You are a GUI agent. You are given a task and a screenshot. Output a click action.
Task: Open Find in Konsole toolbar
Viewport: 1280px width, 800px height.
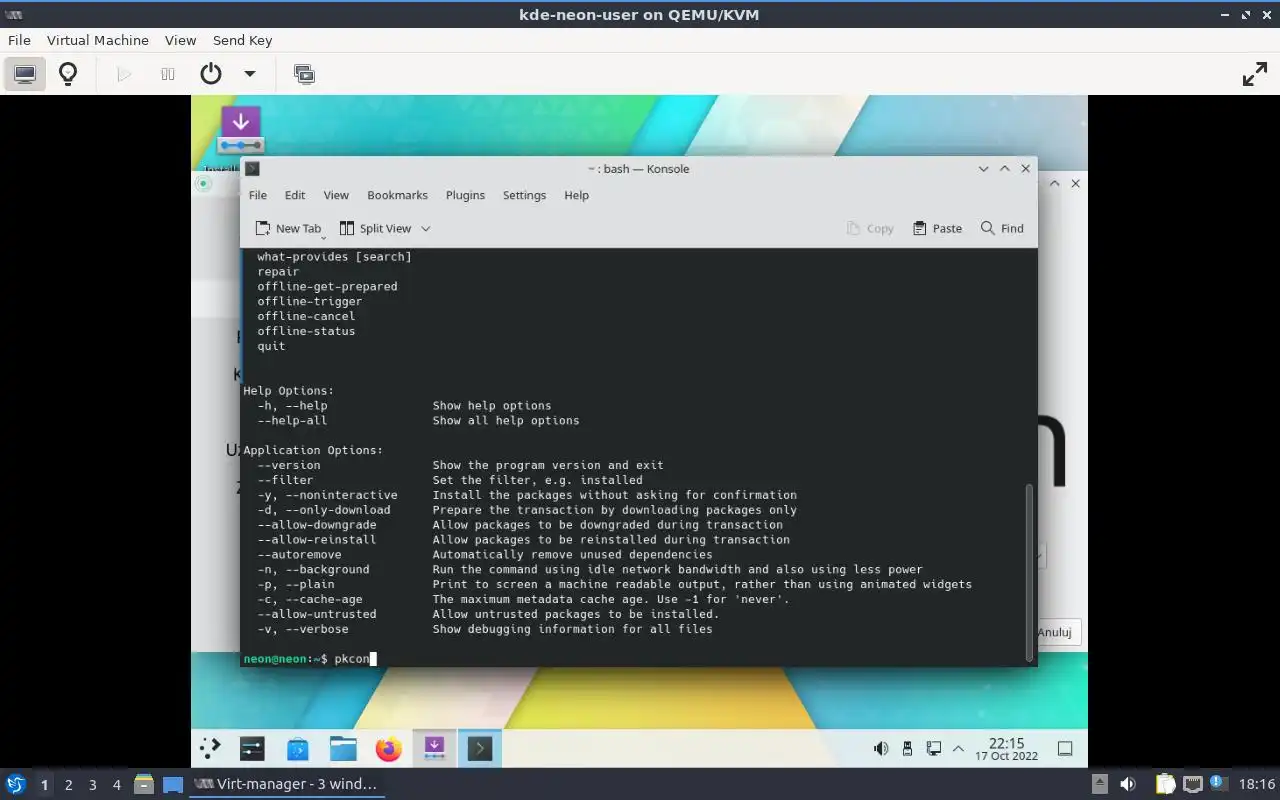pos(1002,228)
